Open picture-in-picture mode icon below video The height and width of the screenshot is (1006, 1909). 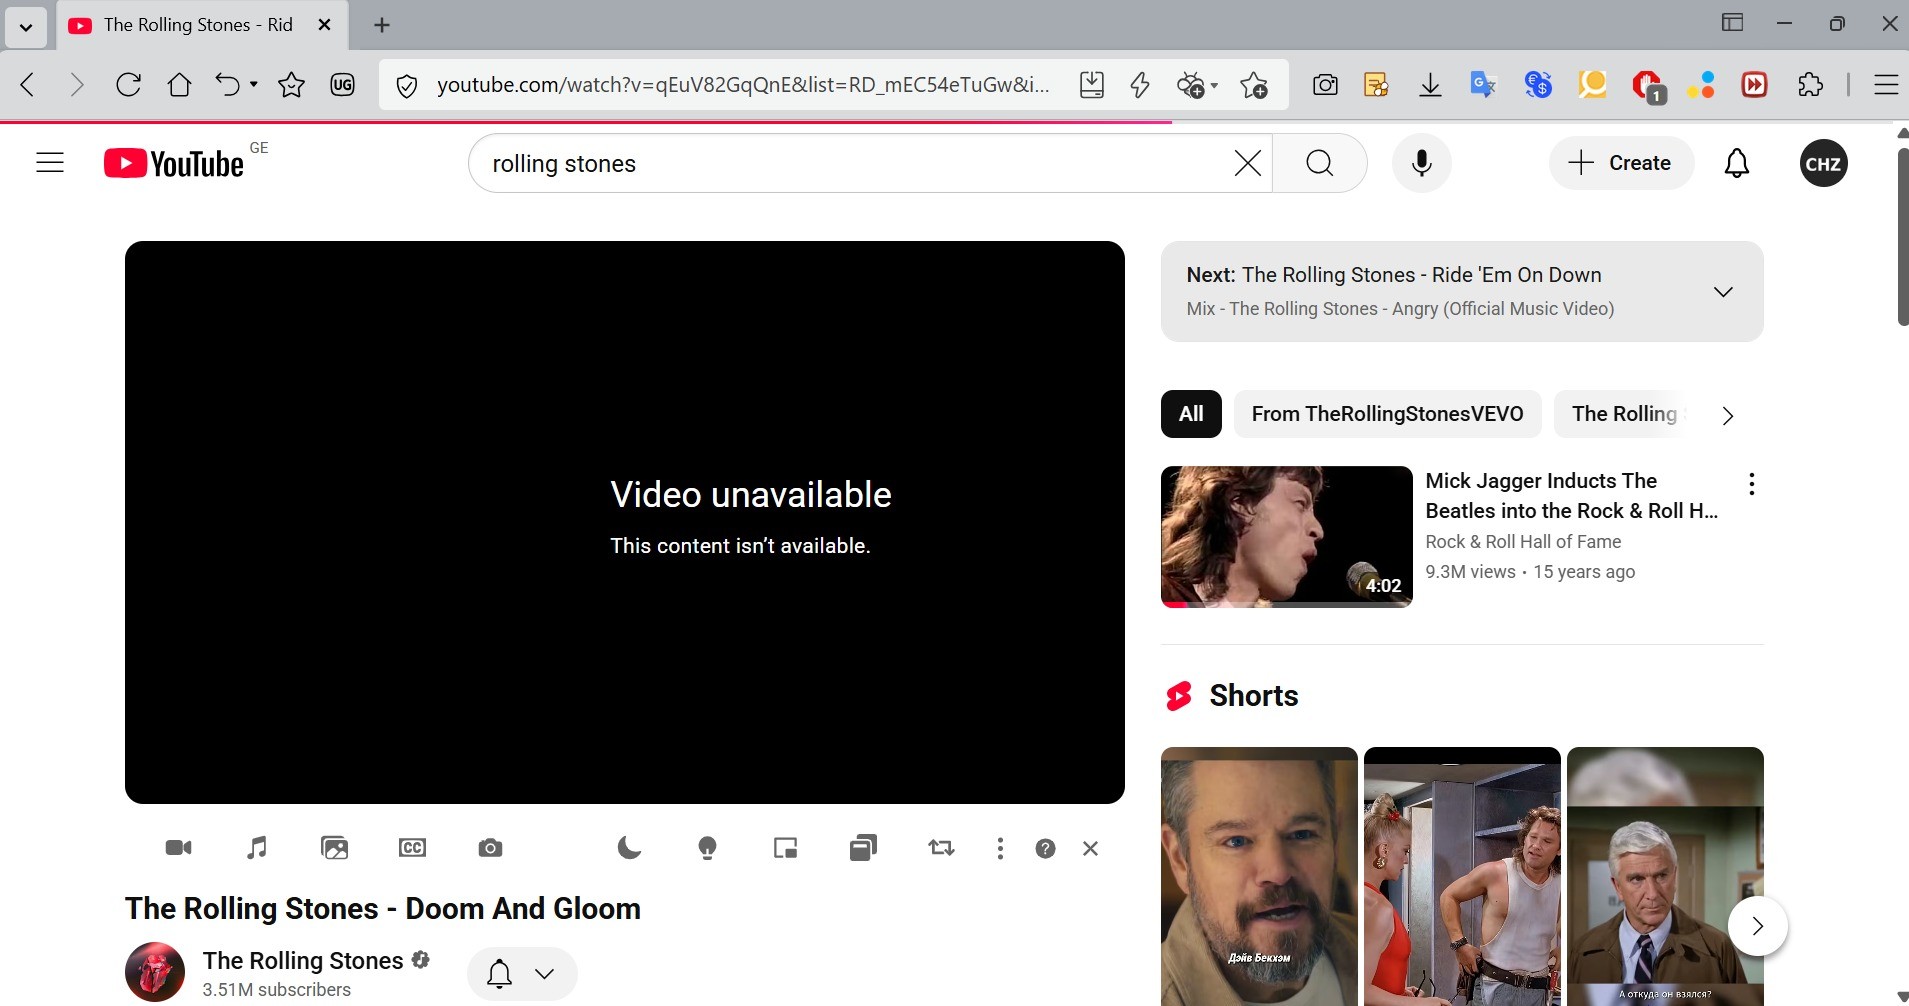point(785,848)
